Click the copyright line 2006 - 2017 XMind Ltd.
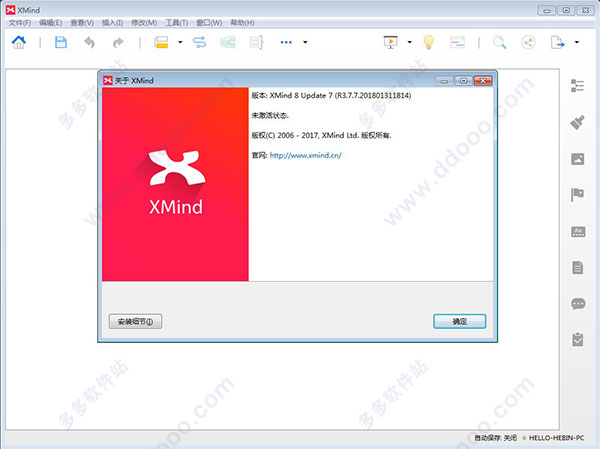The height and width of the screenshot is (449, 600). click(x=321, y=136)
